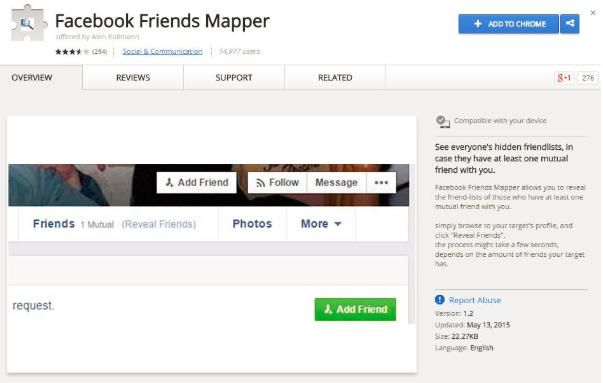Screen dimensions: 603x383
Task: Click the share icon button
Action: coord(570,24)
